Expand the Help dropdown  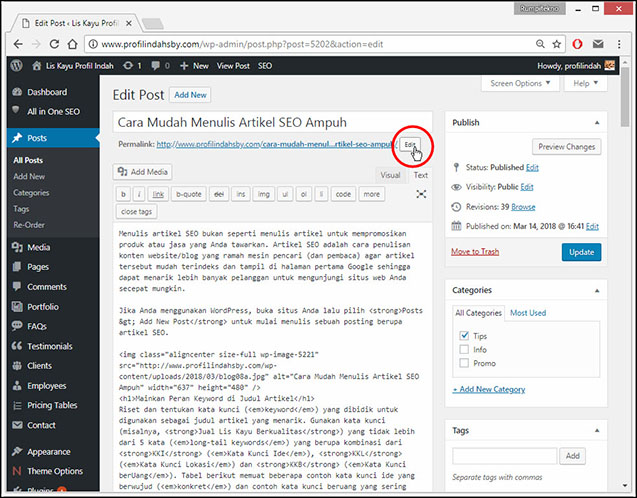pyautogui.click(x=585, y=83)
